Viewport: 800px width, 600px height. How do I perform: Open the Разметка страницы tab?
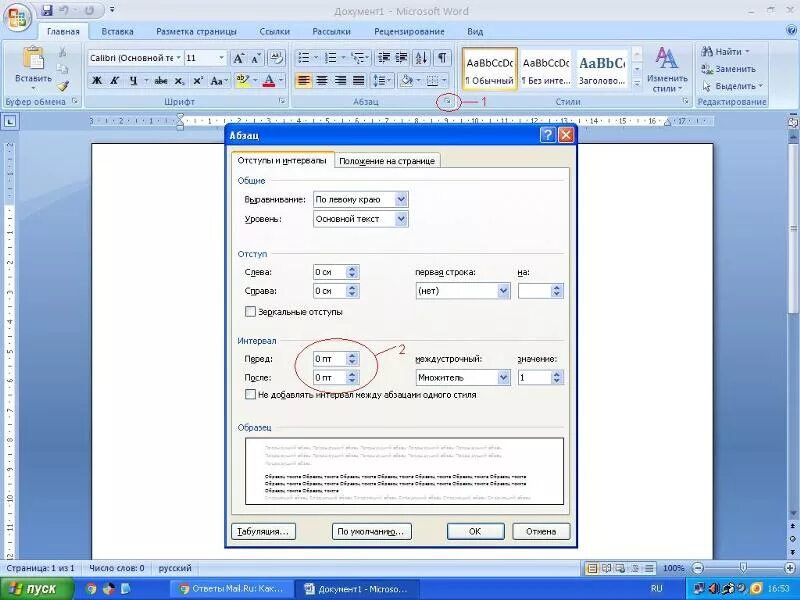pos(196,31)
